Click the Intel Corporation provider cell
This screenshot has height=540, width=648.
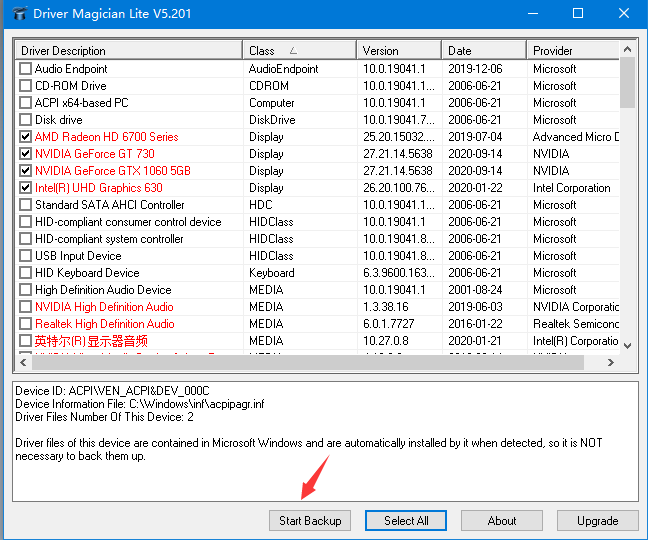click(572, 188)
